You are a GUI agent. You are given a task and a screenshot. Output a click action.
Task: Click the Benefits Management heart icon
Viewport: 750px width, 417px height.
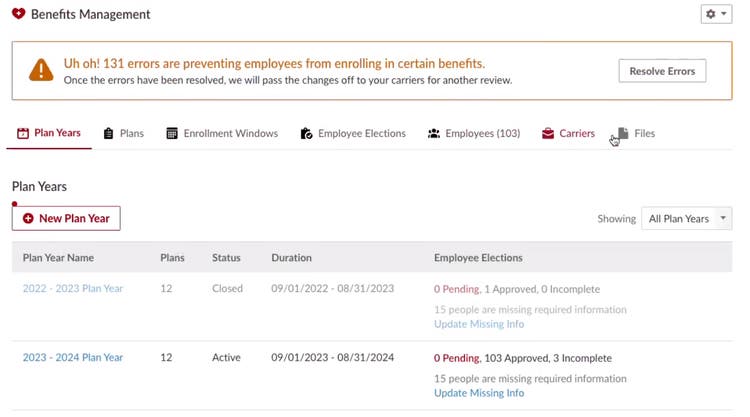19,14
